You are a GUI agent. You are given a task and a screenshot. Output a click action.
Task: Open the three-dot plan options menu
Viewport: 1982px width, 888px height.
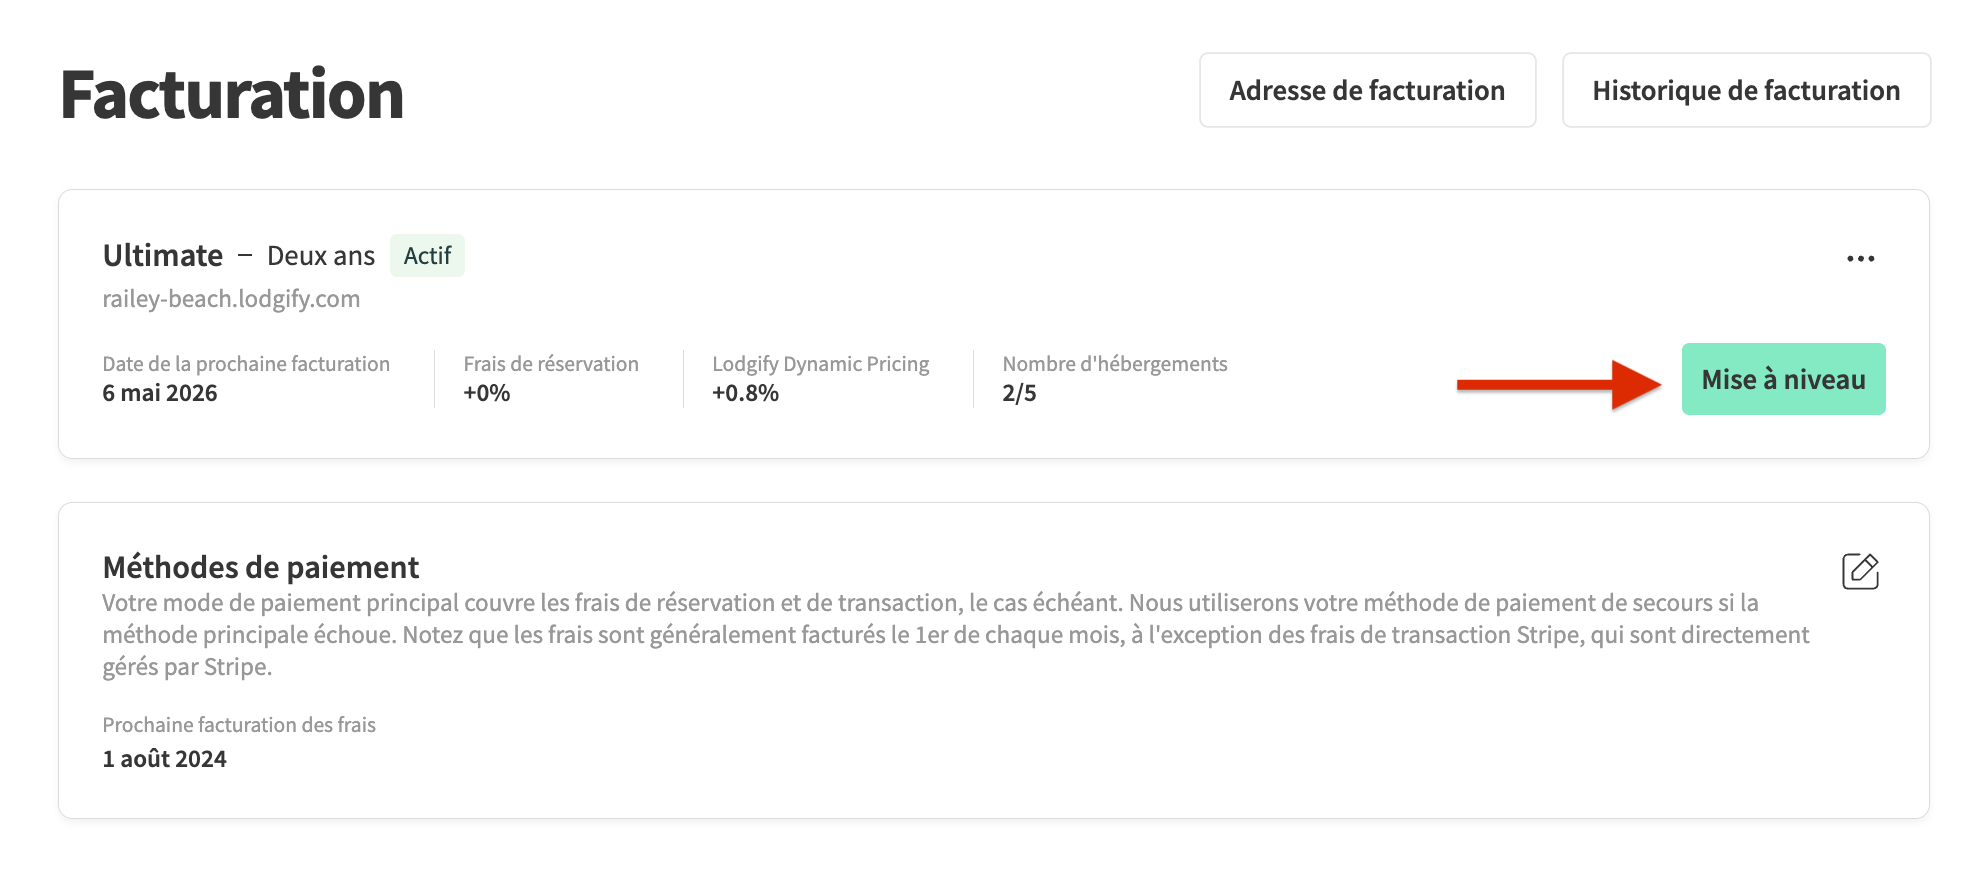(x=1860, y=259)
